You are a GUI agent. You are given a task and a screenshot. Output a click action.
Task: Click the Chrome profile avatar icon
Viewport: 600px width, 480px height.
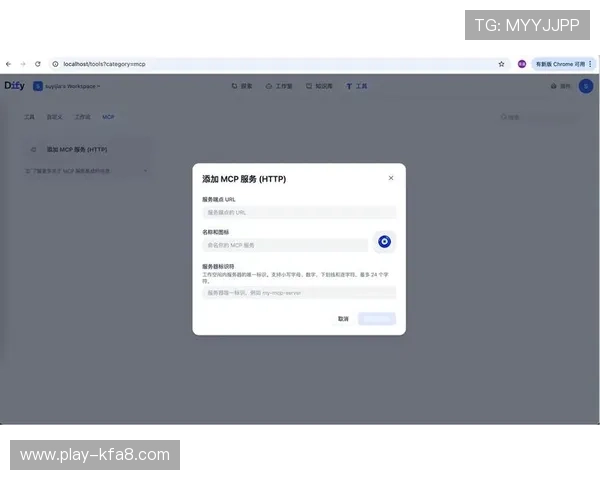coord(522,64)
